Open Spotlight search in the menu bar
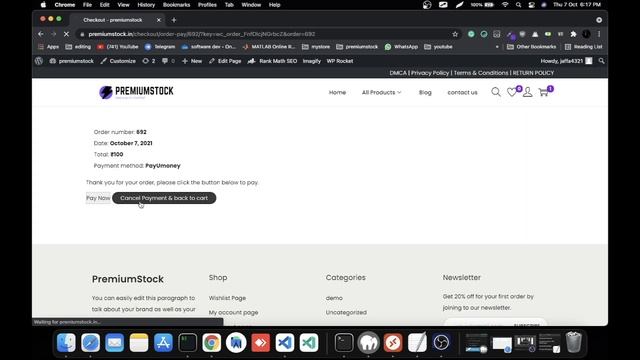The width and height of the screenshot is (640, 360). click(518, 5)
